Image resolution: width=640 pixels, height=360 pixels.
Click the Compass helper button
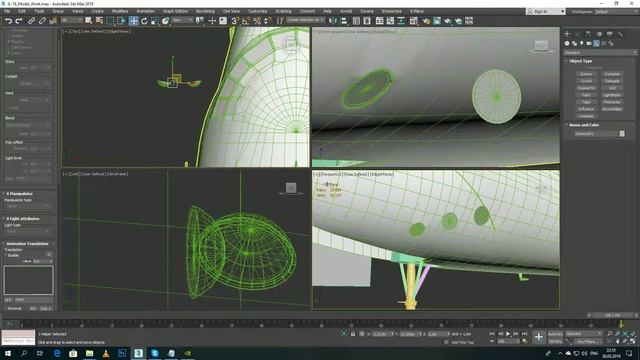pos(586,116)
